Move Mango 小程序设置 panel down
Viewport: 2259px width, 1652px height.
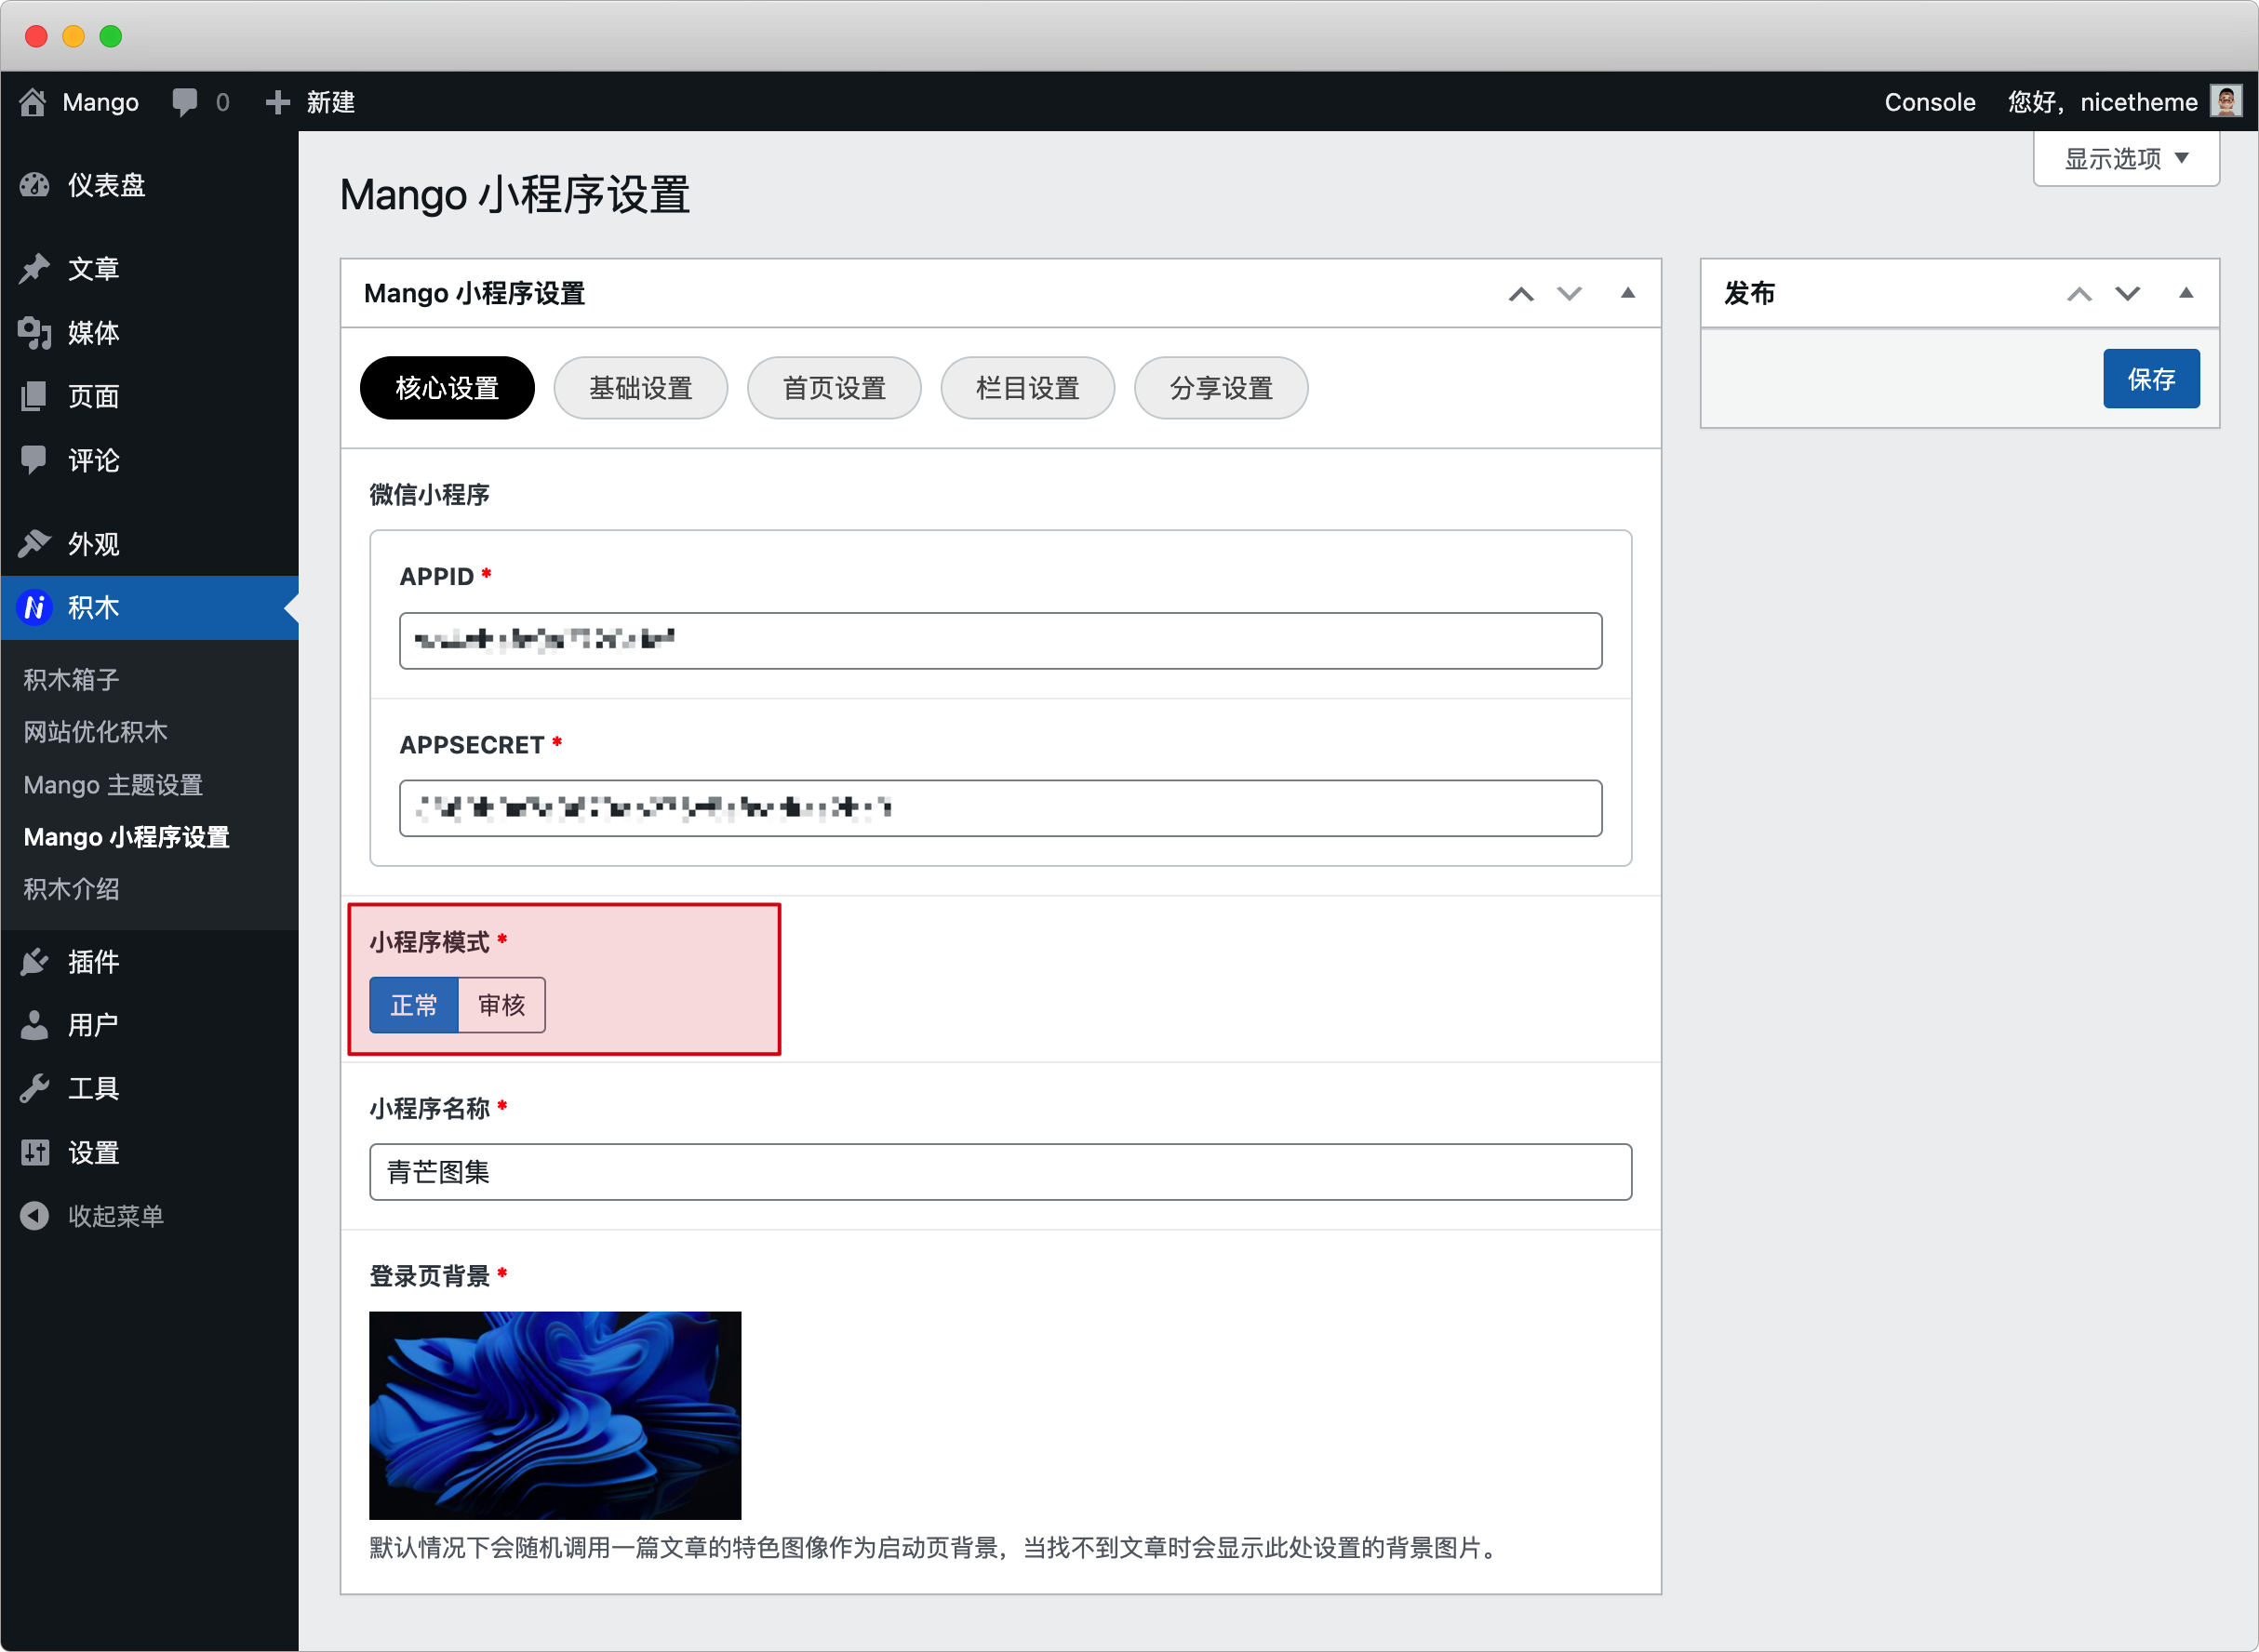tap(1569, 293)
